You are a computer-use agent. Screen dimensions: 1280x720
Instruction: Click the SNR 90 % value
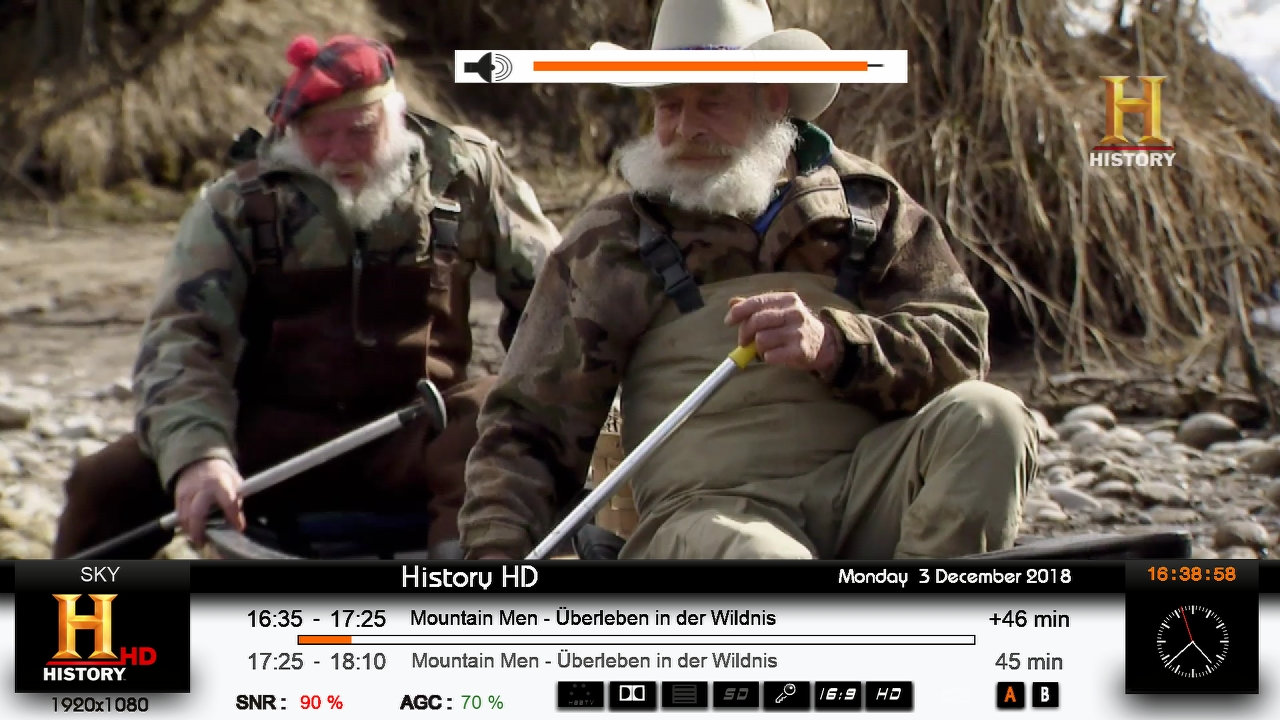click(321, 703)
